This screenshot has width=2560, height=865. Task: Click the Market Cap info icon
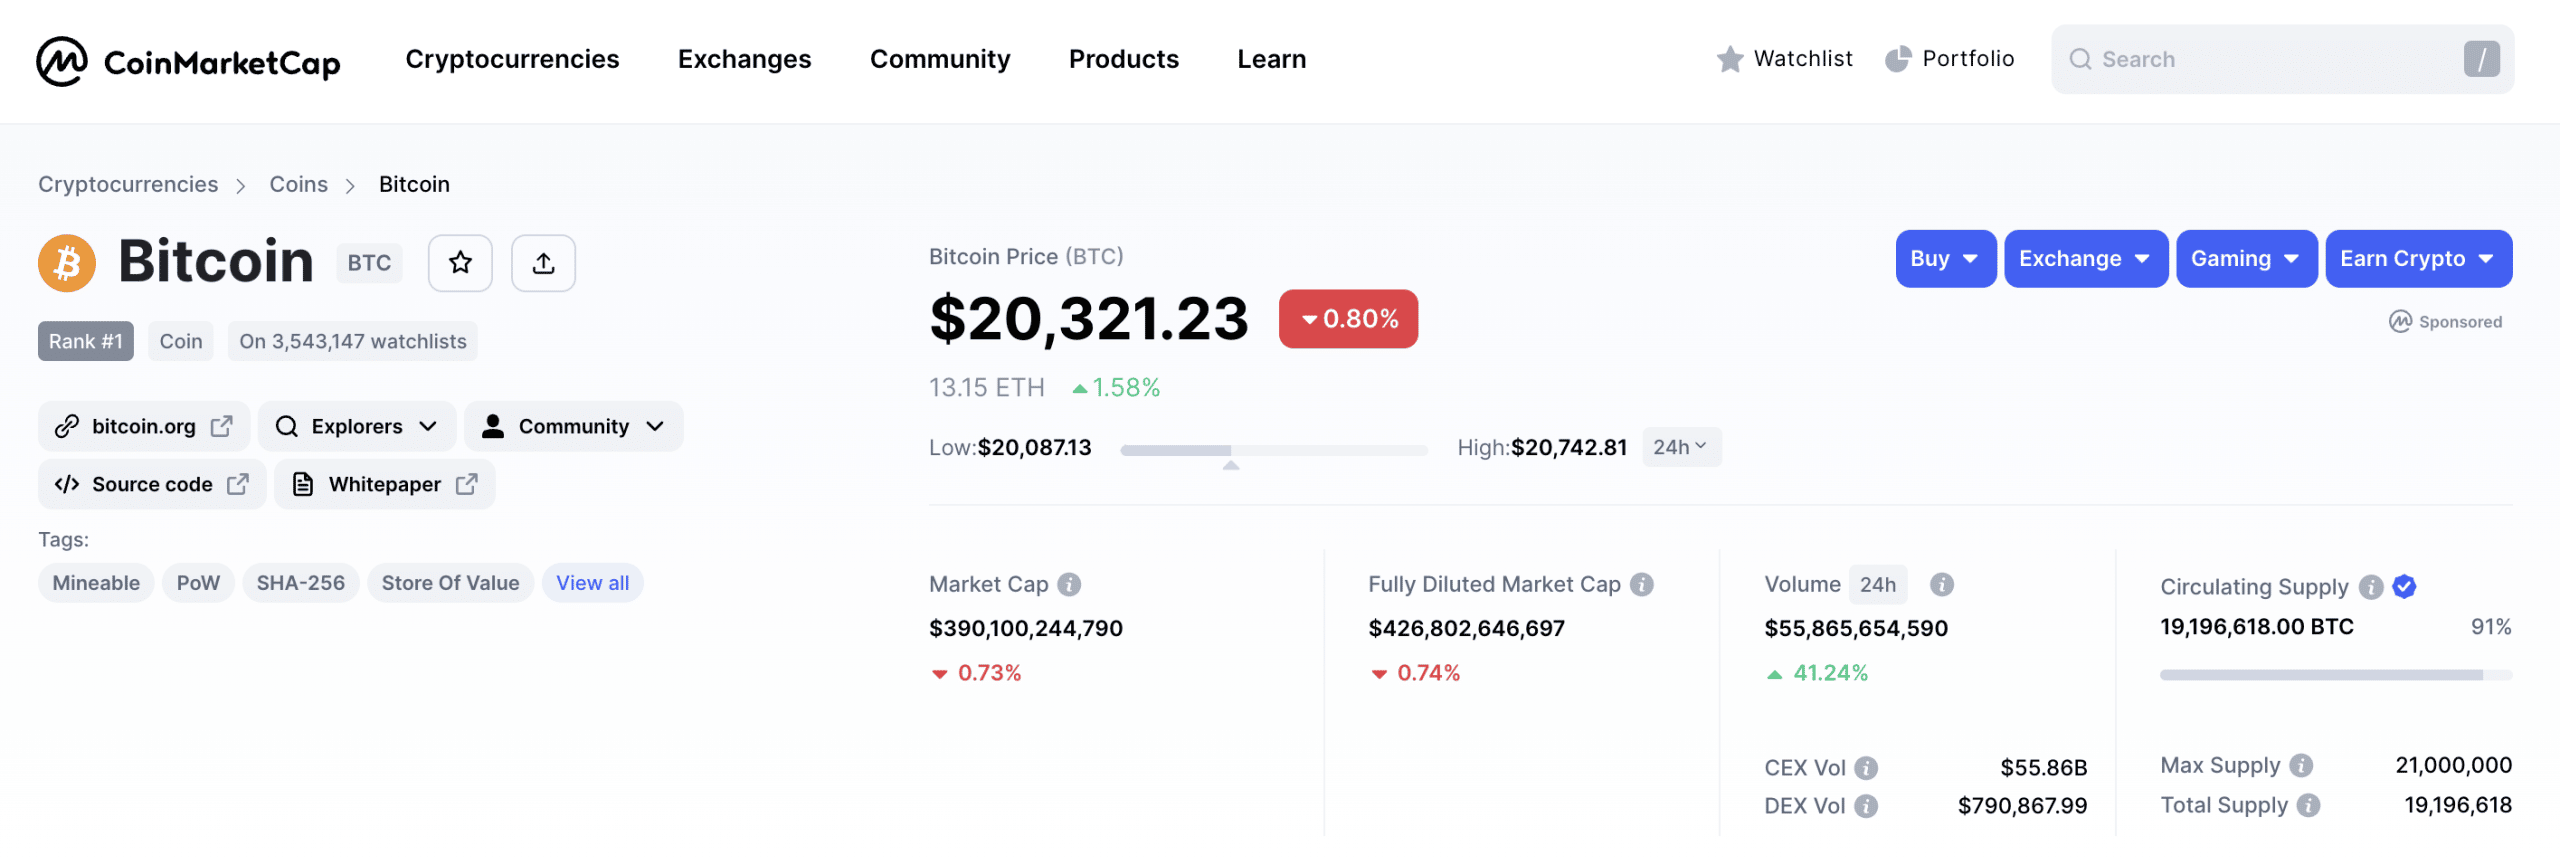pos(1069,584)
